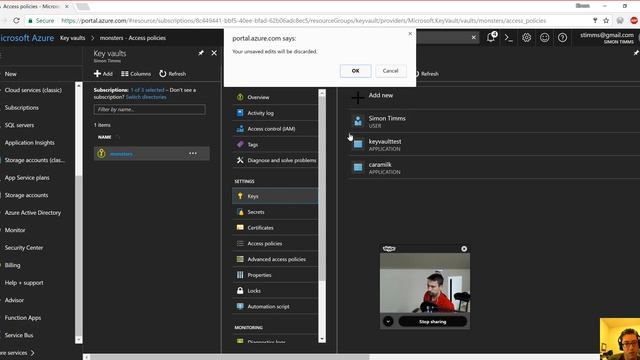This screenshot has width=640, height=360.
Task: Click OK in the discard edits dialog
Action: 356,71
